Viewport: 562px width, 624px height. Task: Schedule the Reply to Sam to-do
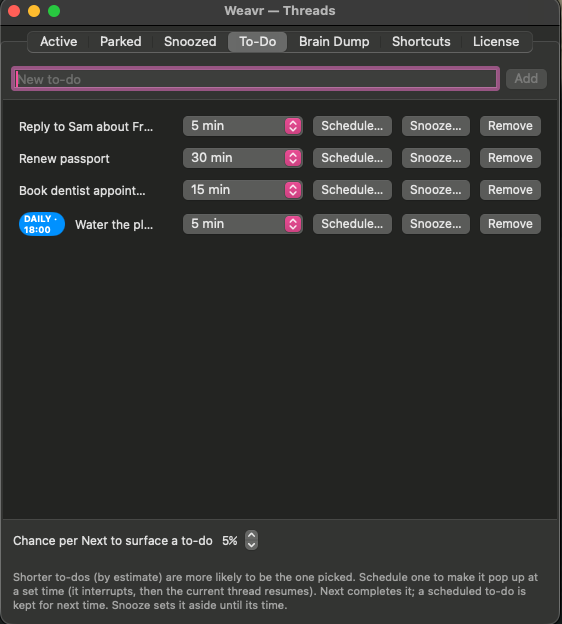click(x=352, y=126)
